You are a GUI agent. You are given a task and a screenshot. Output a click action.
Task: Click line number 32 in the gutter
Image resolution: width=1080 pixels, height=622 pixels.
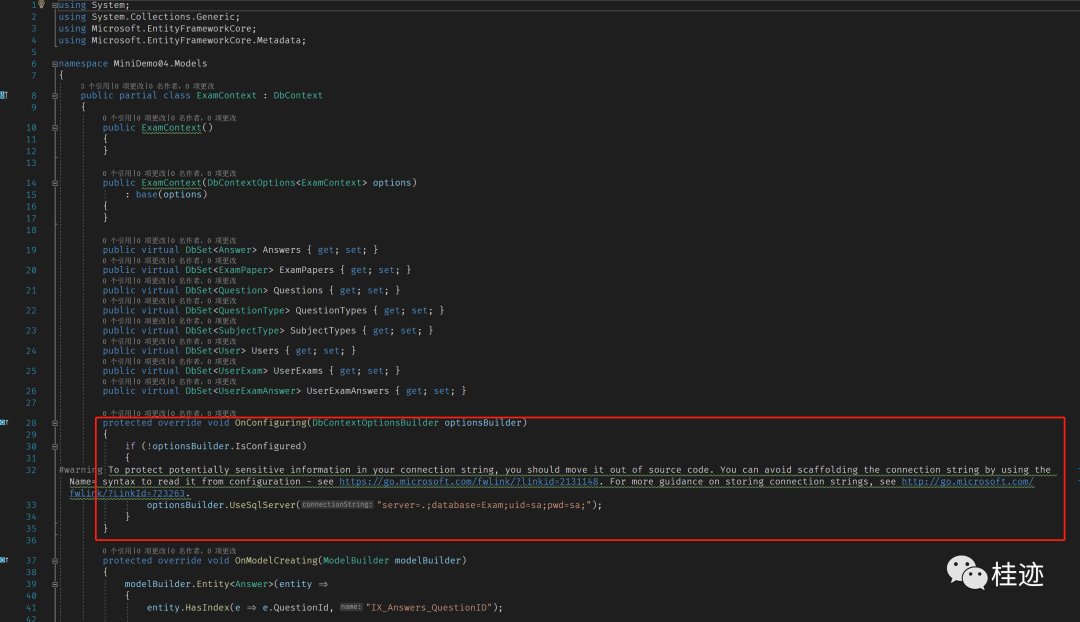pyautogui.click(x=31, y=470)
